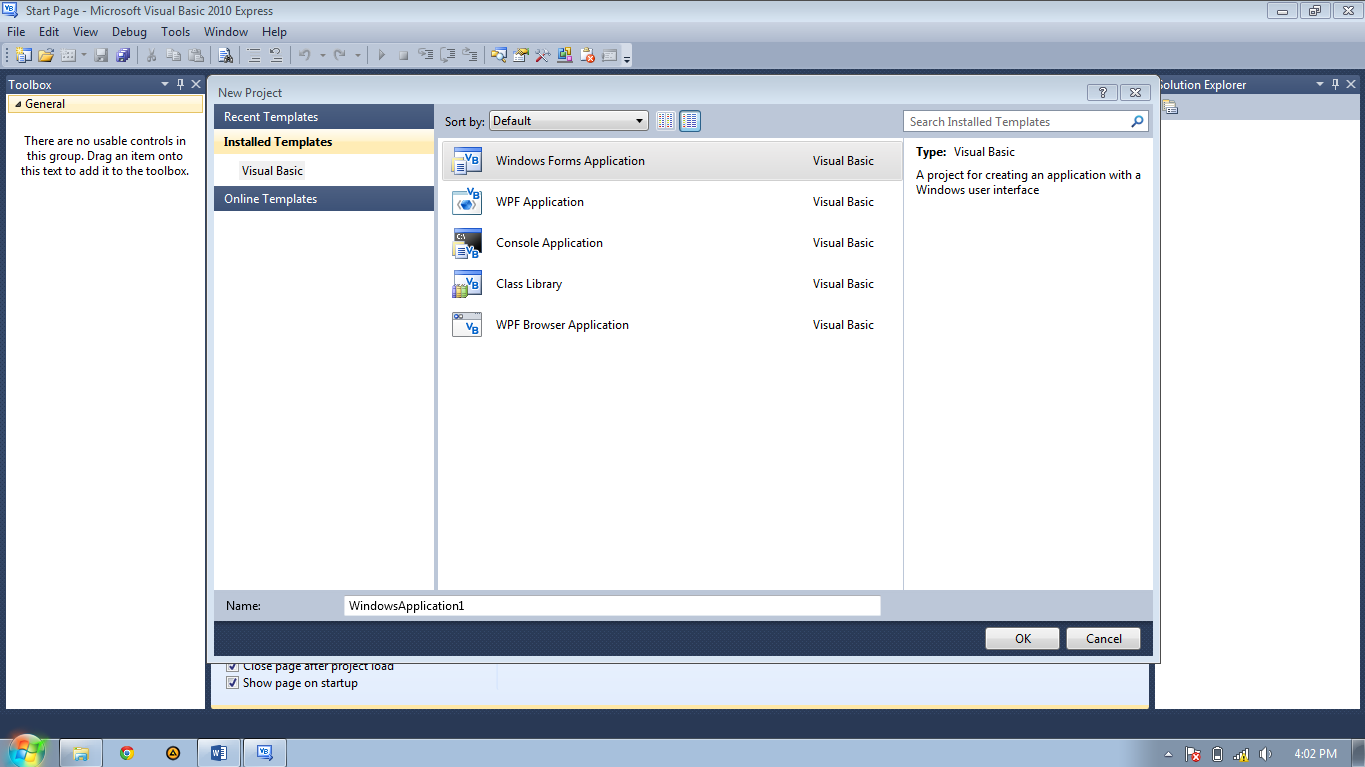This screenshot has height=767, width=1365.
Task: Select Visual Basic under Installed Templates
Action: (272, 171)
